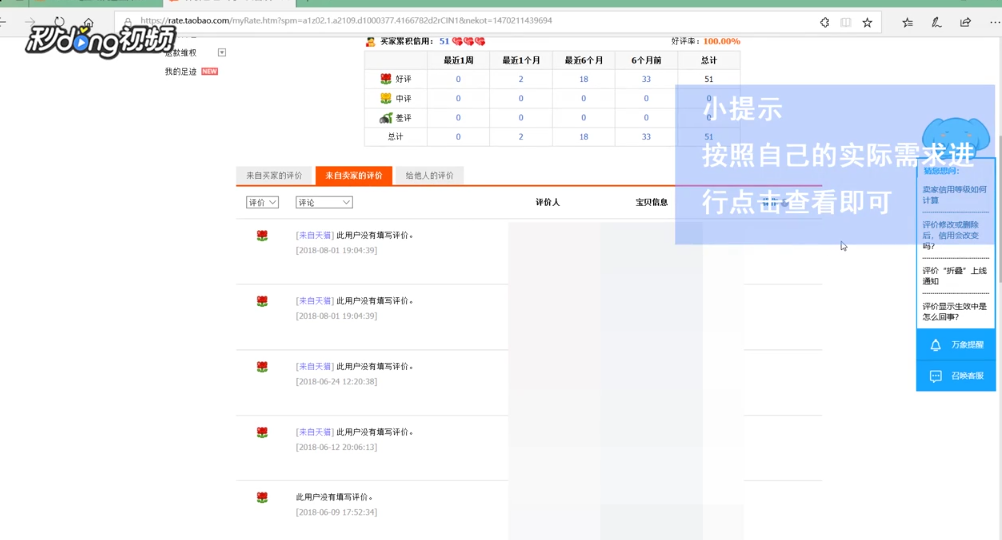The height and width of the screenshot is (540, 1002).
Task: Open 卖家信用等级如何计算 help link
Action: [x=954, y=195]
